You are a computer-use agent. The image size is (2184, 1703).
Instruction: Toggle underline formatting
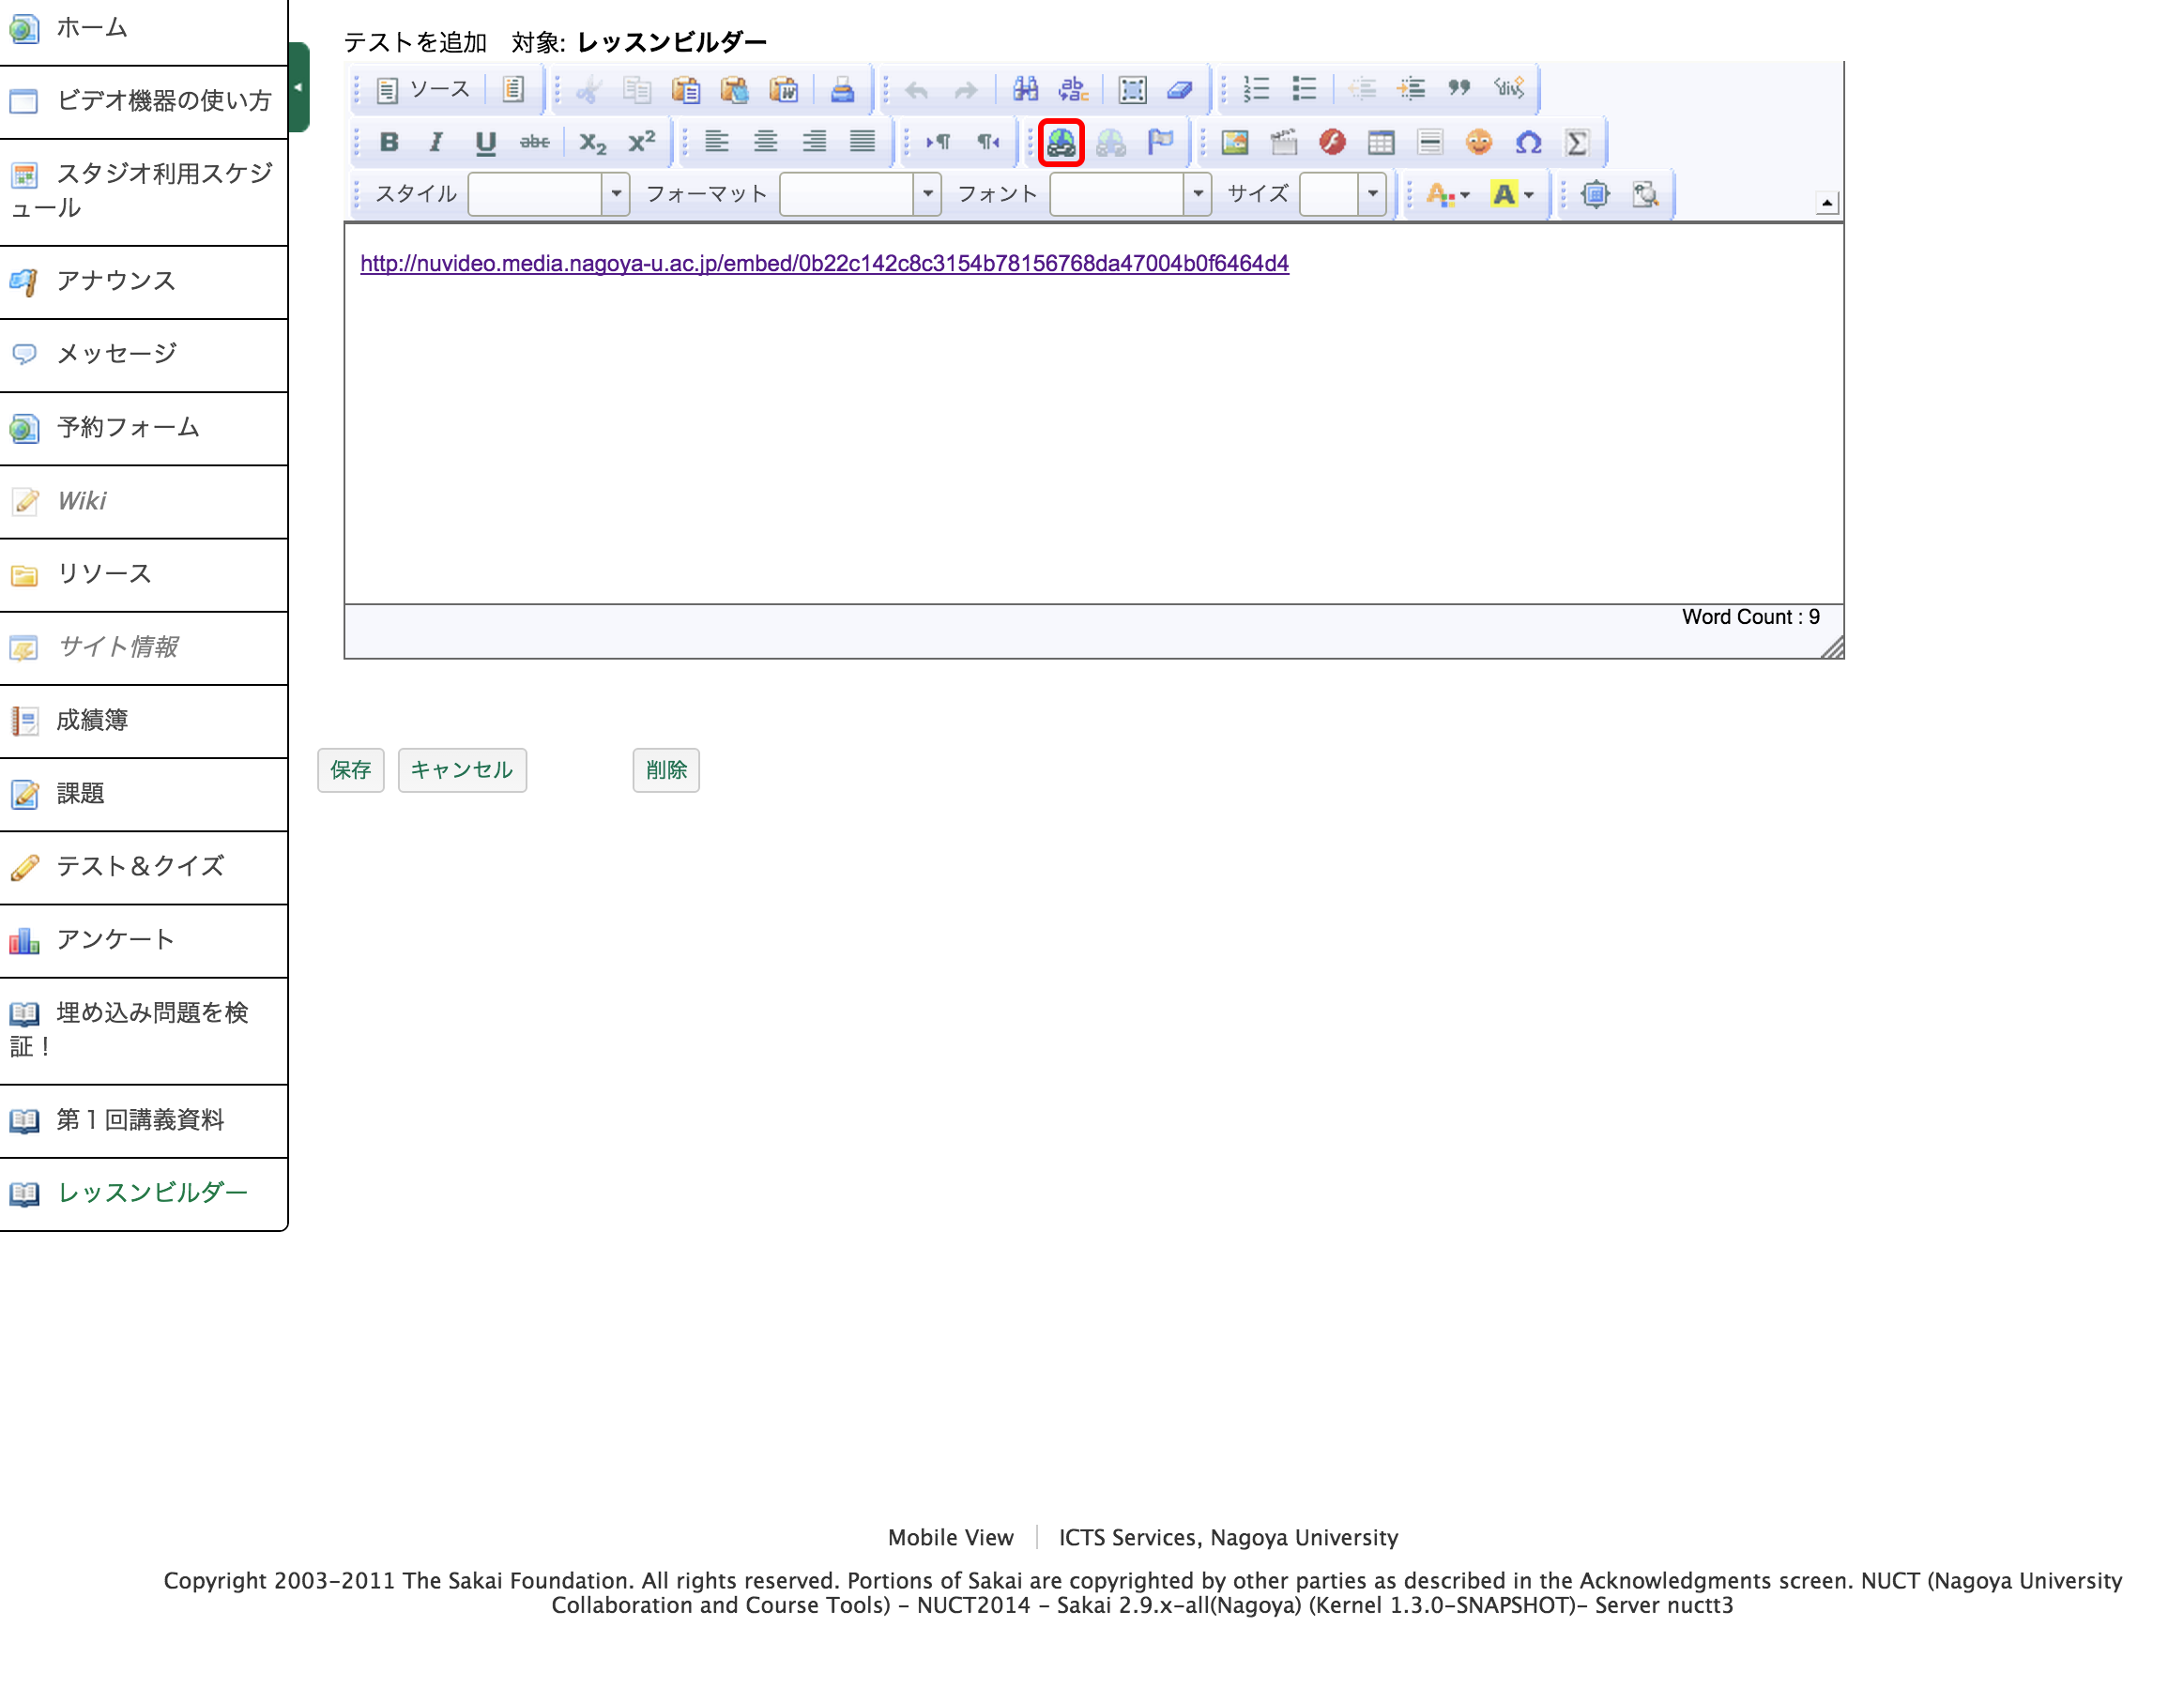[x=485, y=142]
